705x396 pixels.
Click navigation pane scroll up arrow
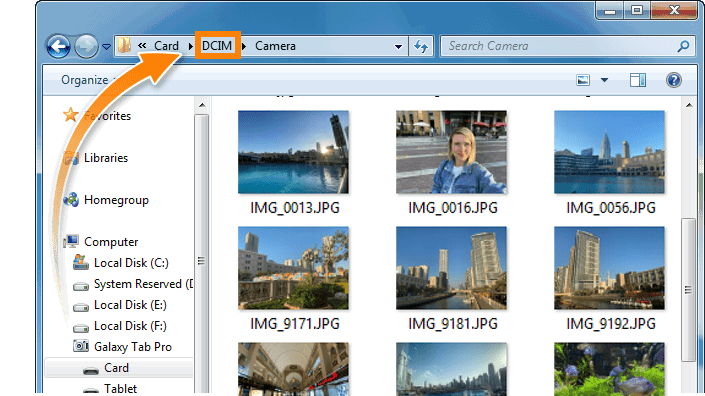coord(202,105)
